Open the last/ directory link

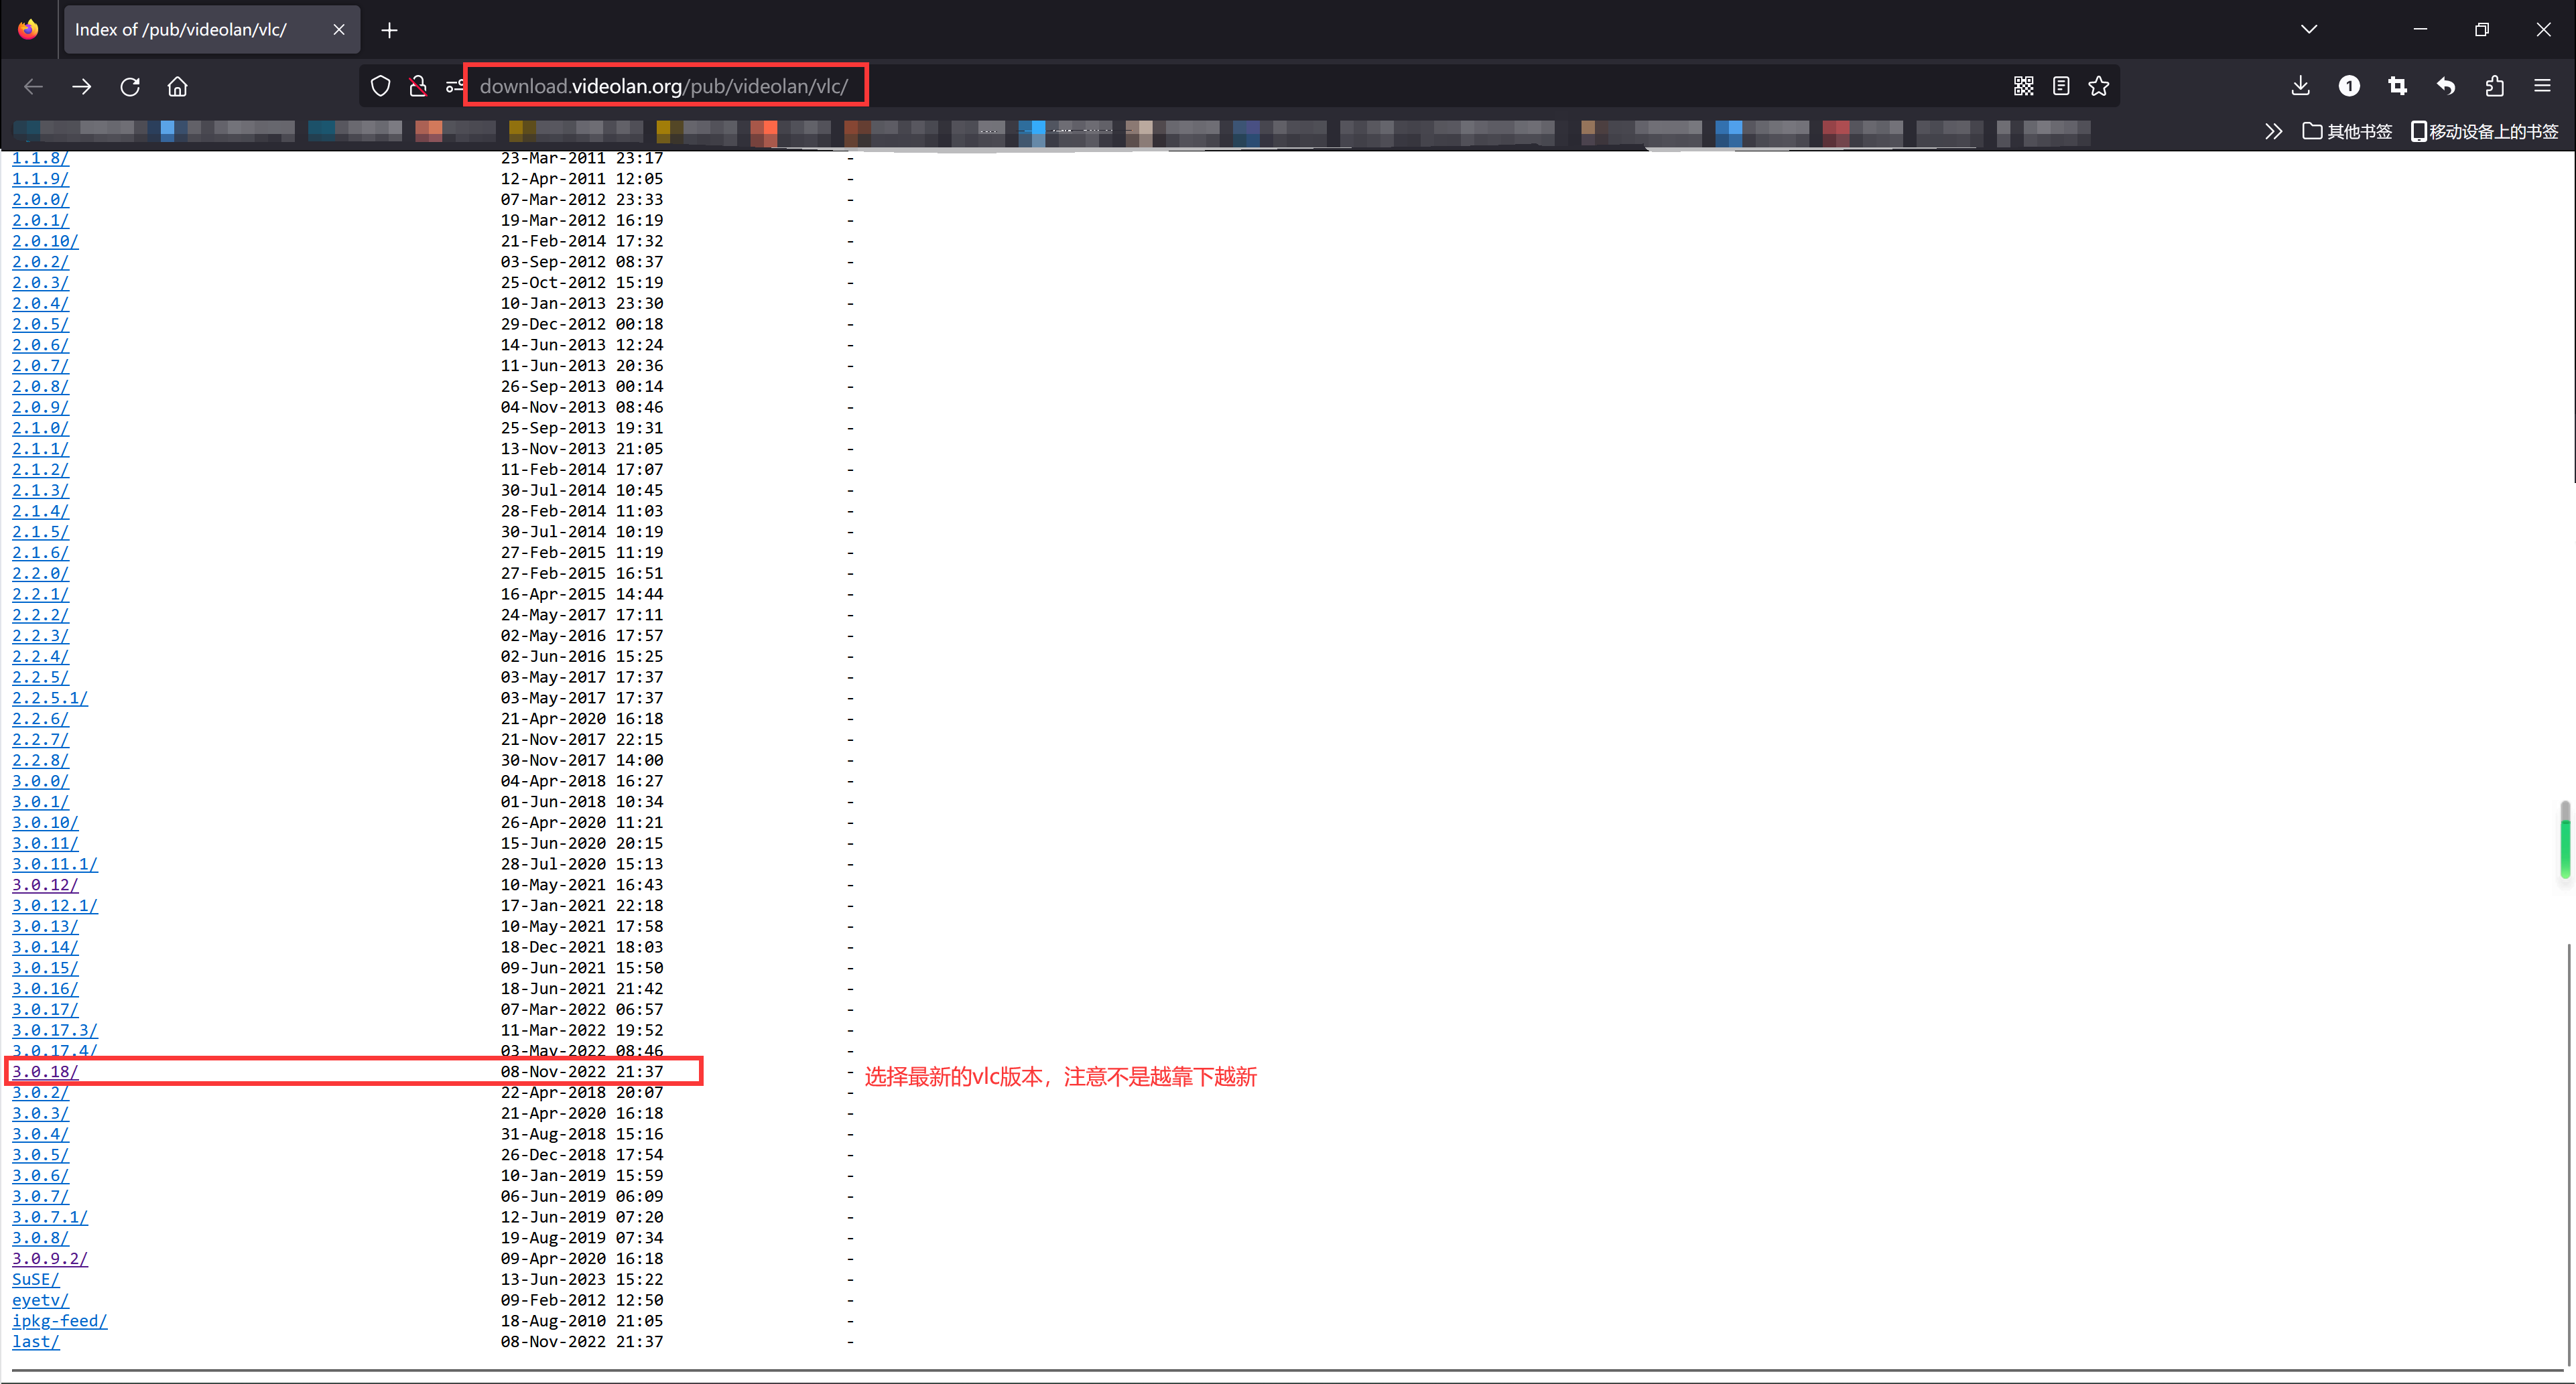click(x=35, y=1341)
